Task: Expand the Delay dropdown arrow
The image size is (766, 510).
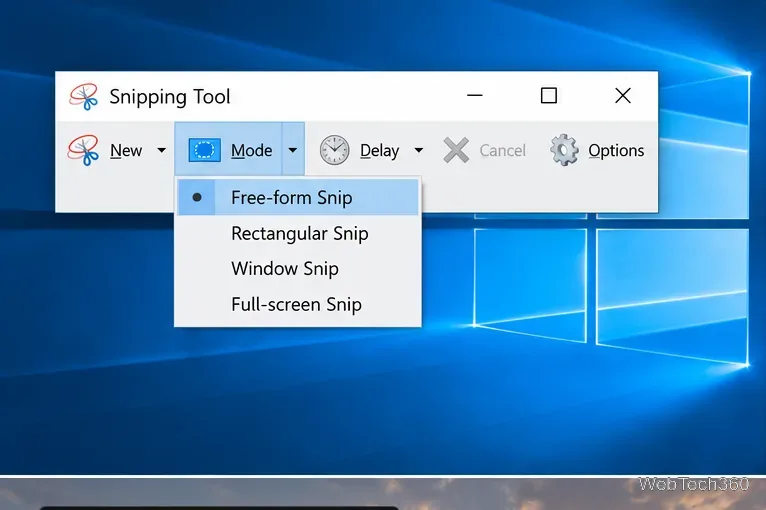Action: coord(419,150)
